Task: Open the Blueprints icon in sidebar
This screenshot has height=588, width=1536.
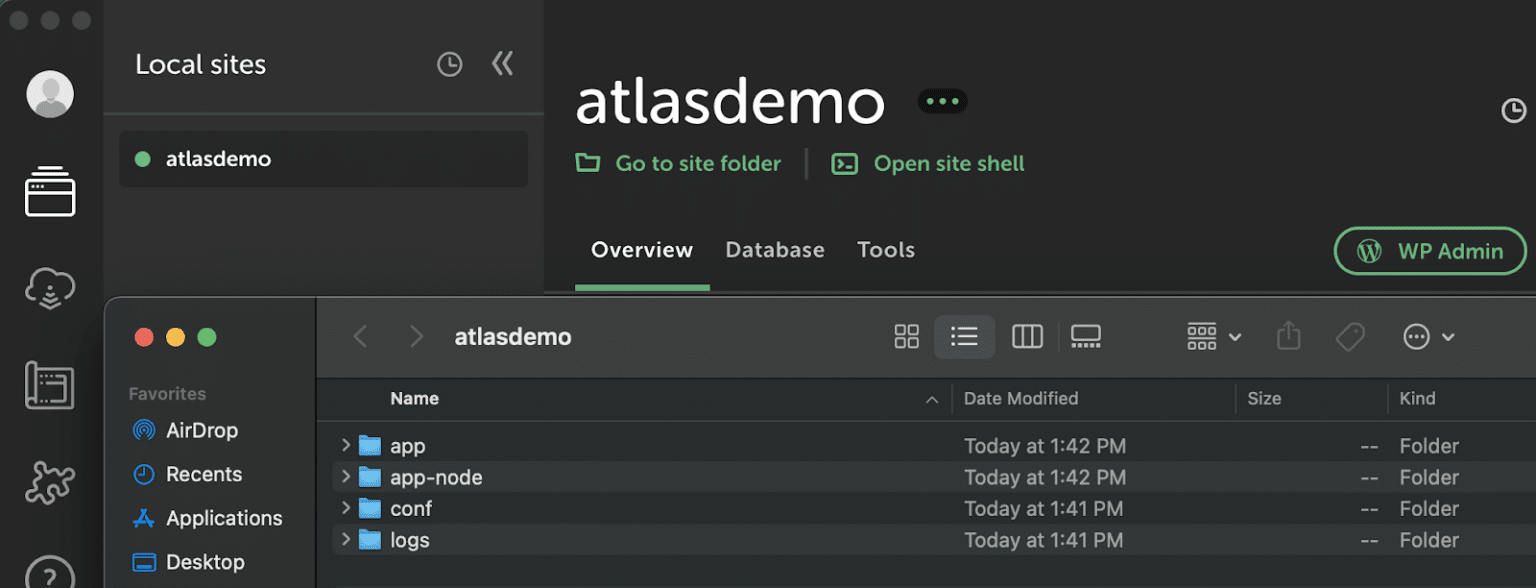Action: [50, 387]
